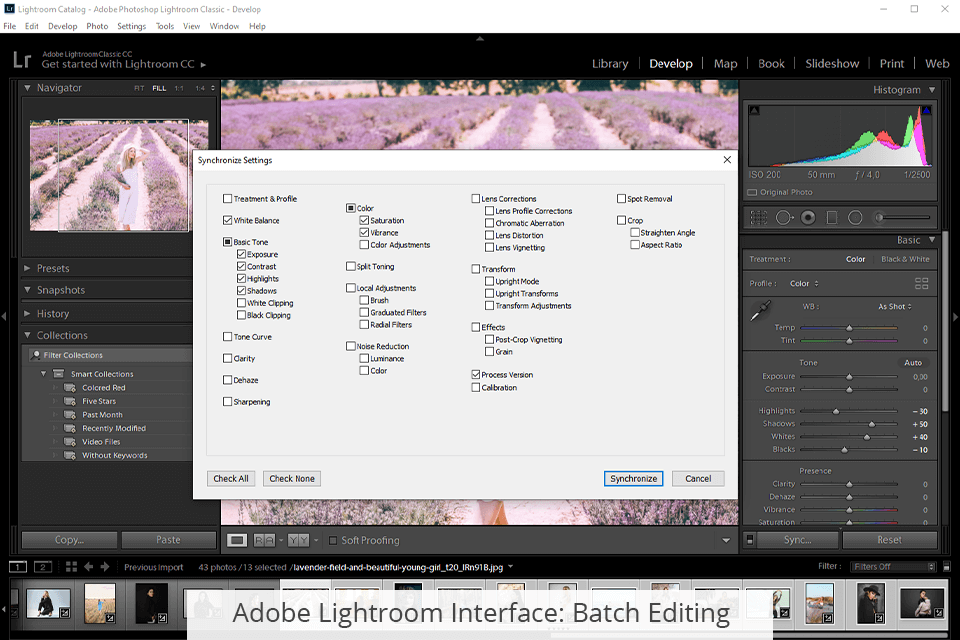Click the search icon in Filter Collections

36,355
